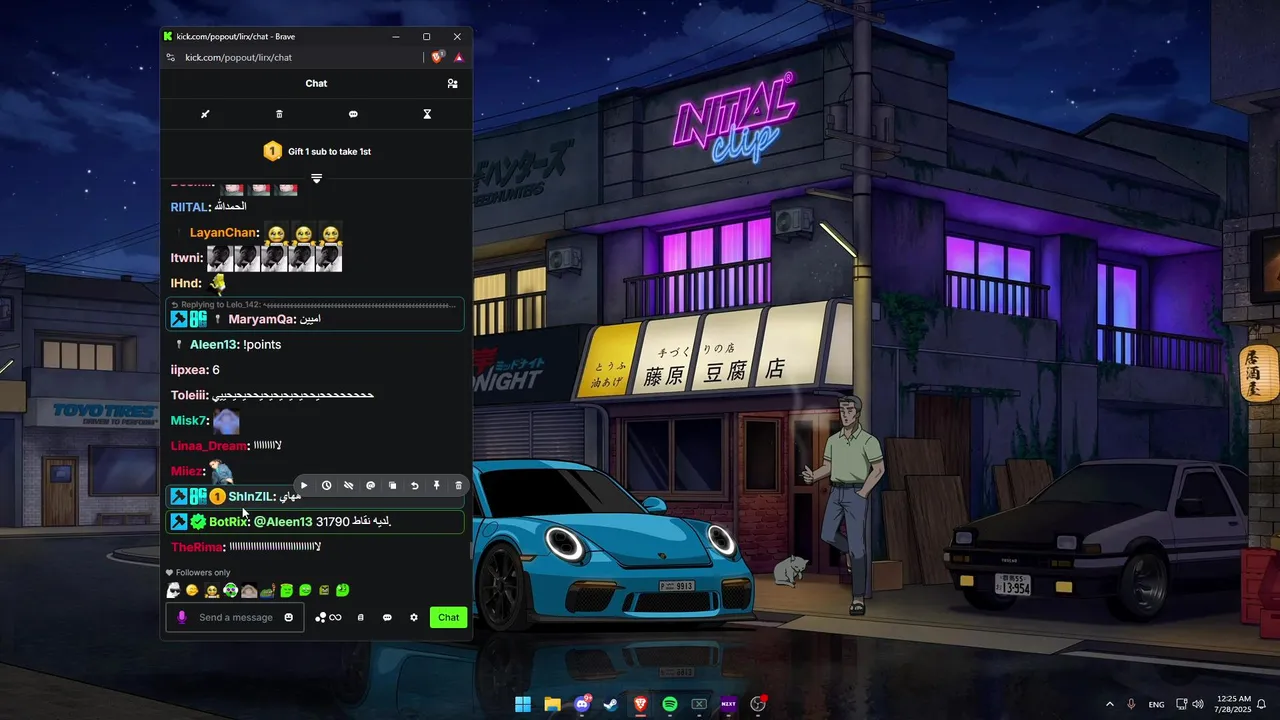Click the play icon in message hover toolbar

305,486
